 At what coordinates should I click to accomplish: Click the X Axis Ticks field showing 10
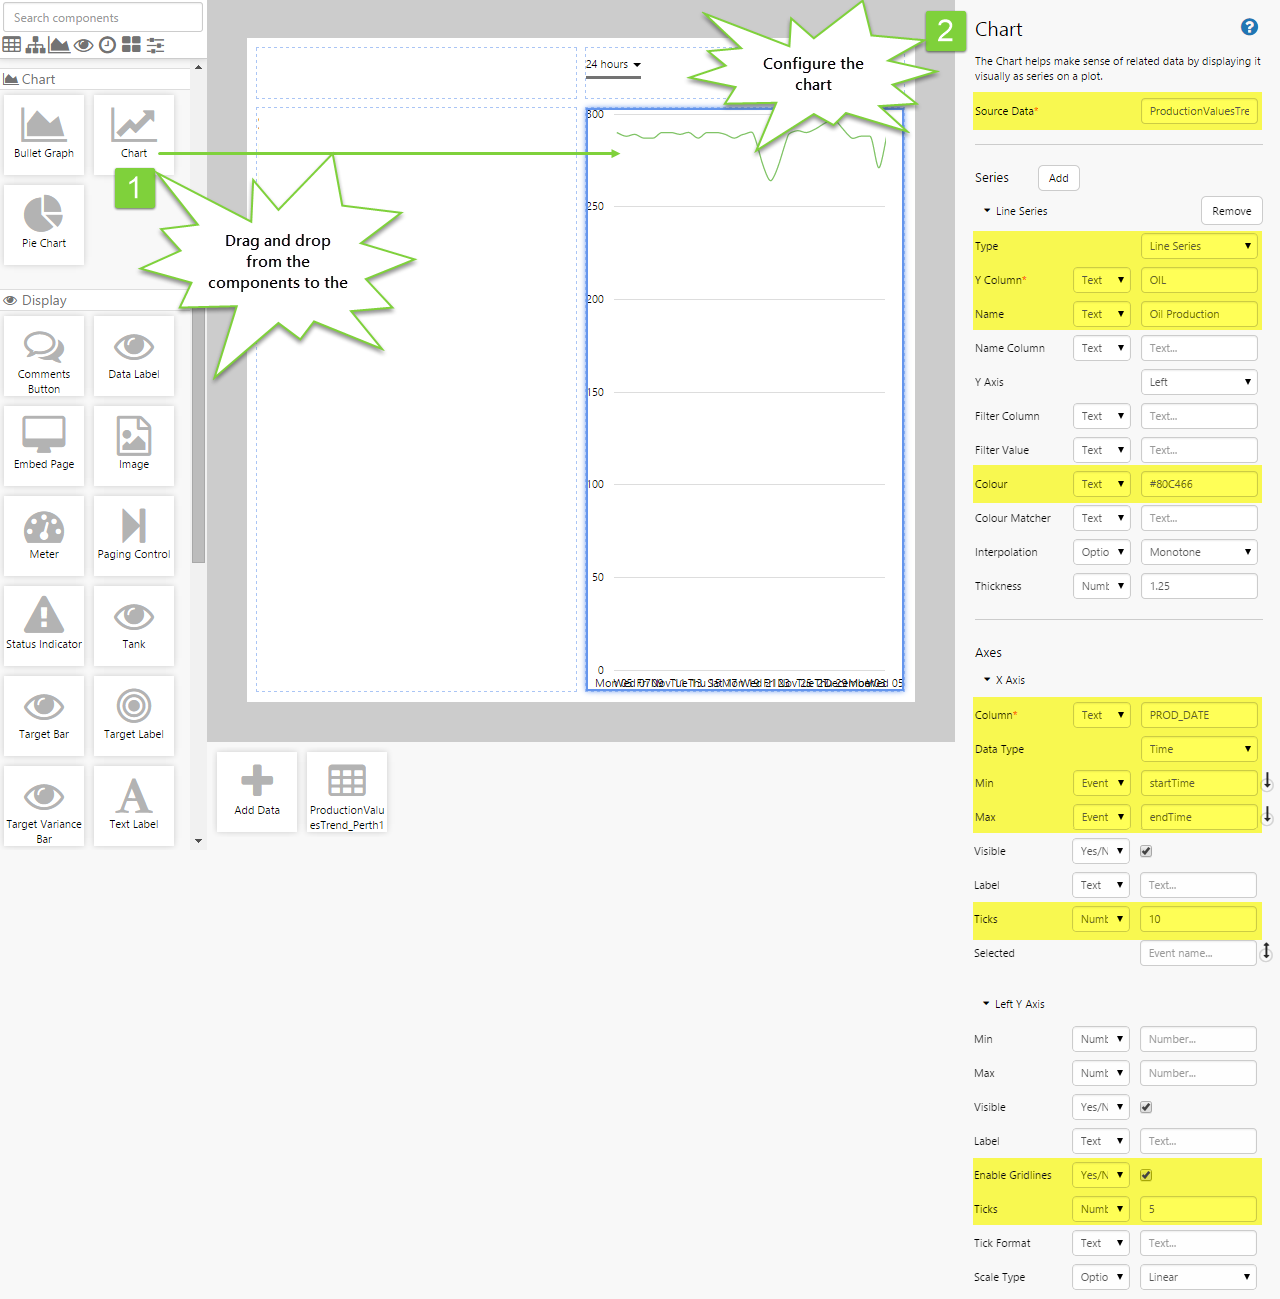click(1198, 919)
